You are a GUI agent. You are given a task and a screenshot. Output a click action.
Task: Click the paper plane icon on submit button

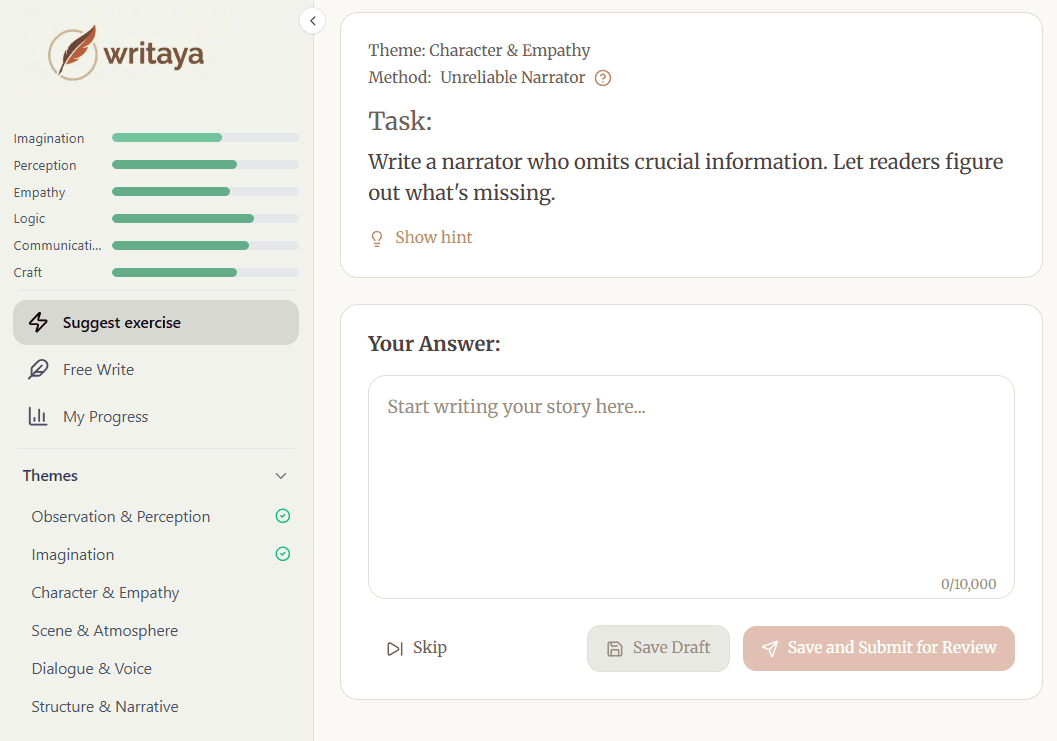coord(769,648)
